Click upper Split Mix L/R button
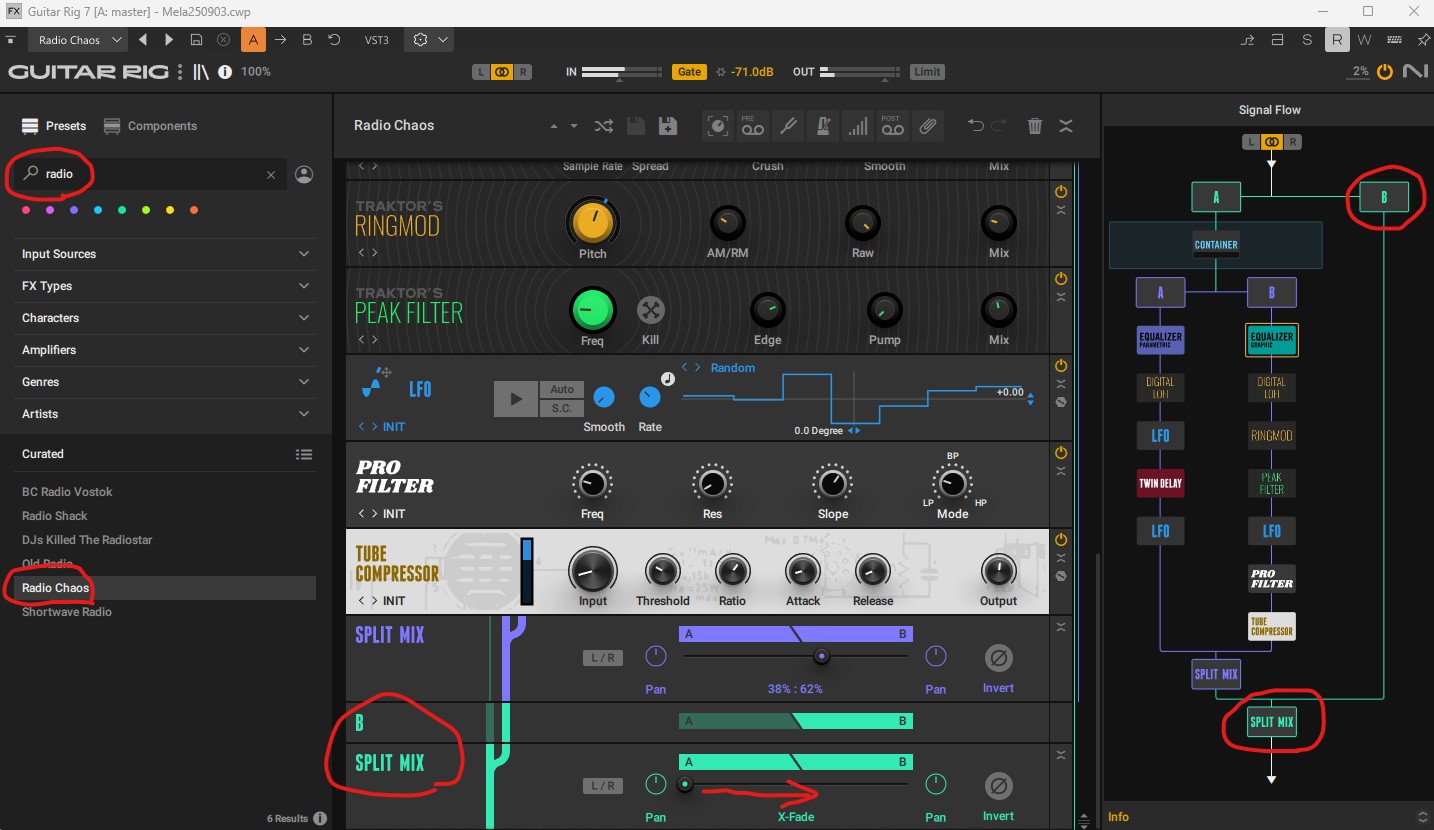The image size is (1434, 830). tap(602, 658)
